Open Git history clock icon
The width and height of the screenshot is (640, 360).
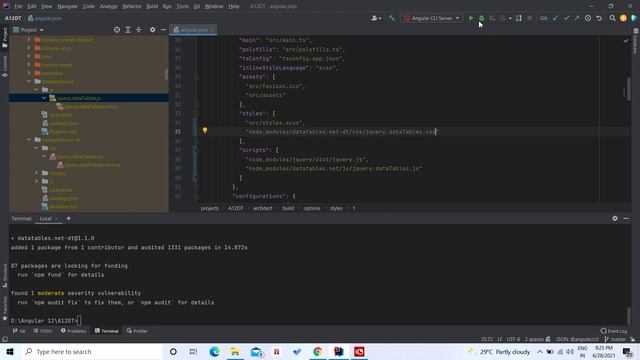[588, 18]
